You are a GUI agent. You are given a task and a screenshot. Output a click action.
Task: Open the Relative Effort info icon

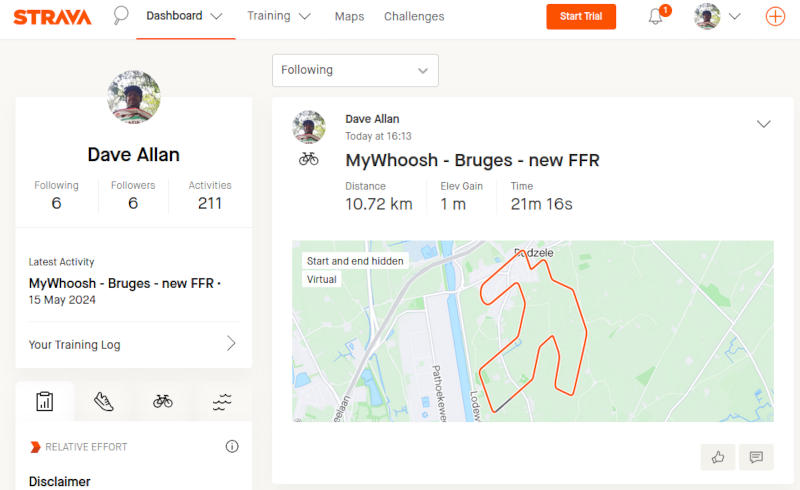point(232,446)
